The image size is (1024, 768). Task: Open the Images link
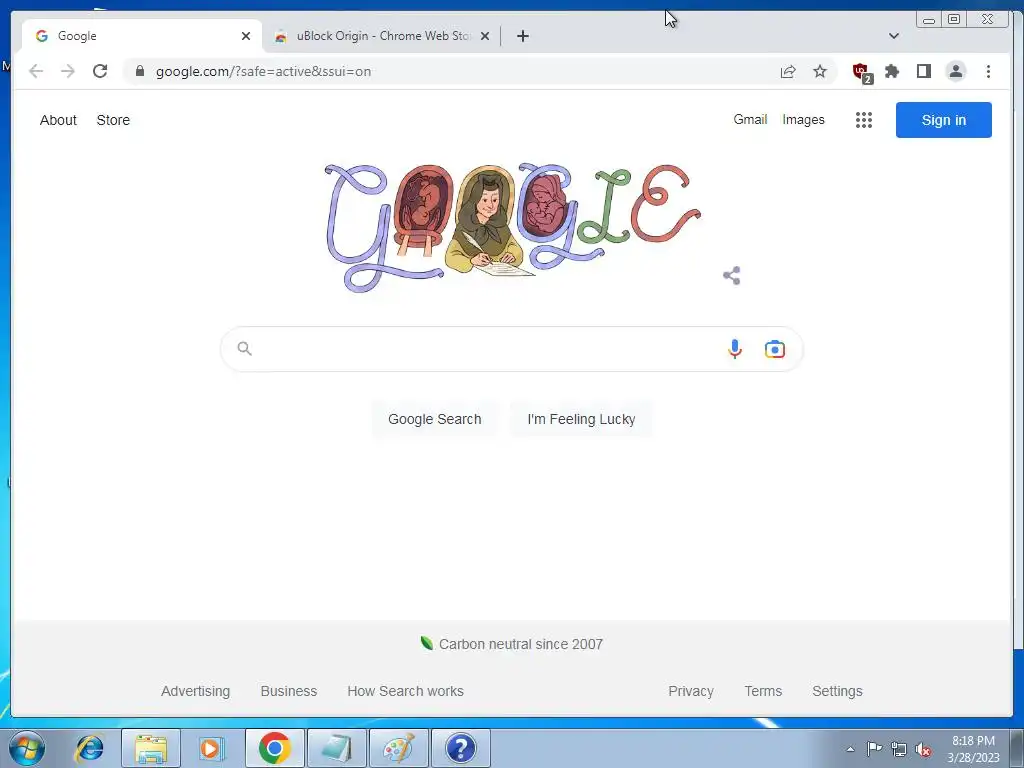point(803,120)
